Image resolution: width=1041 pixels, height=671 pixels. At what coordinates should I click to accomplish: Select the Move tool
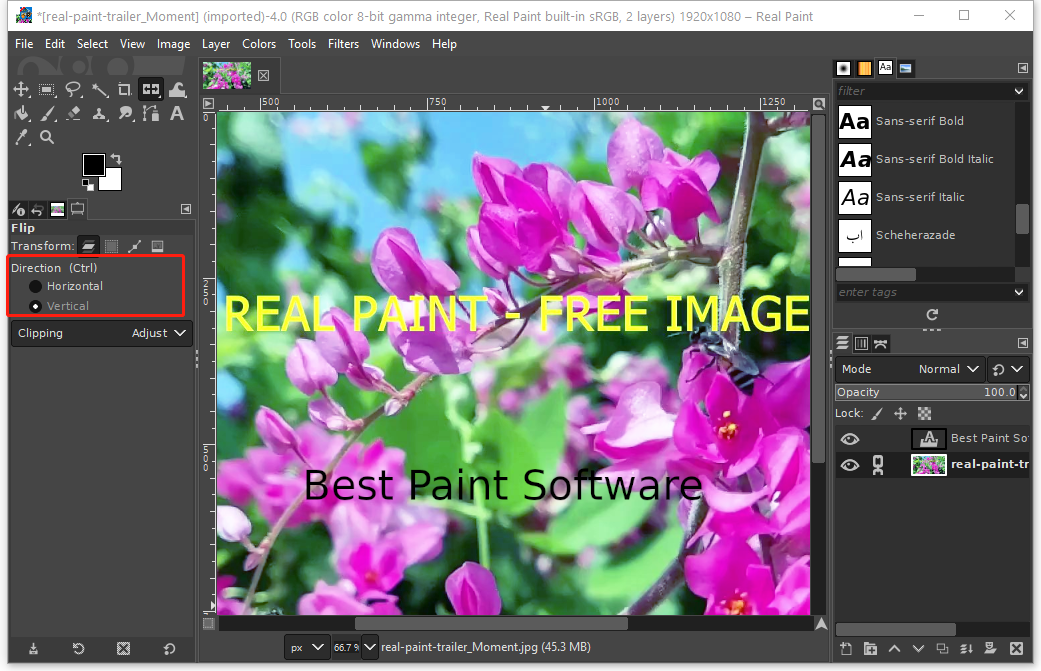tap(21, 89)
